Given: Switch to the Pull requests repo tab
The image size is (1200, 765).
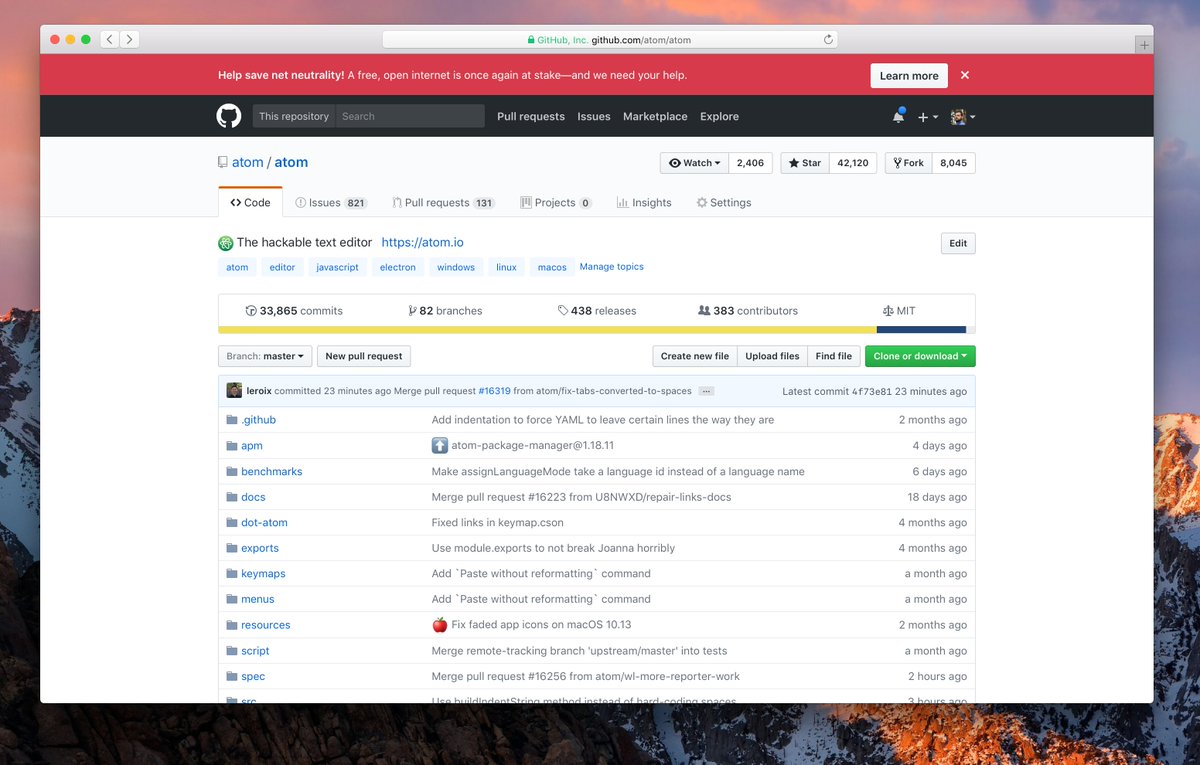Looking at the screenshot, I should (x=443, y=203).
